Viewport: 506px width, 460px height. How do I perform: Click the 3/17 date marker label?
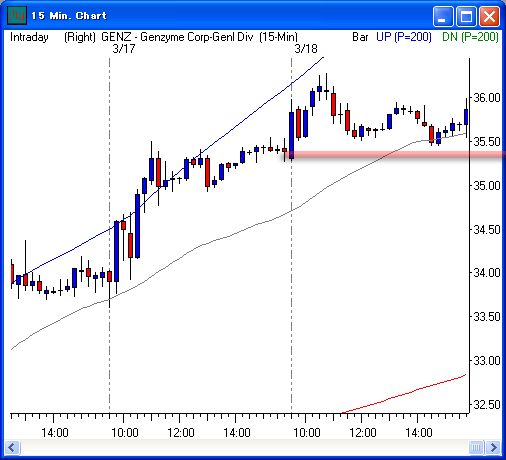coord(124,49)
